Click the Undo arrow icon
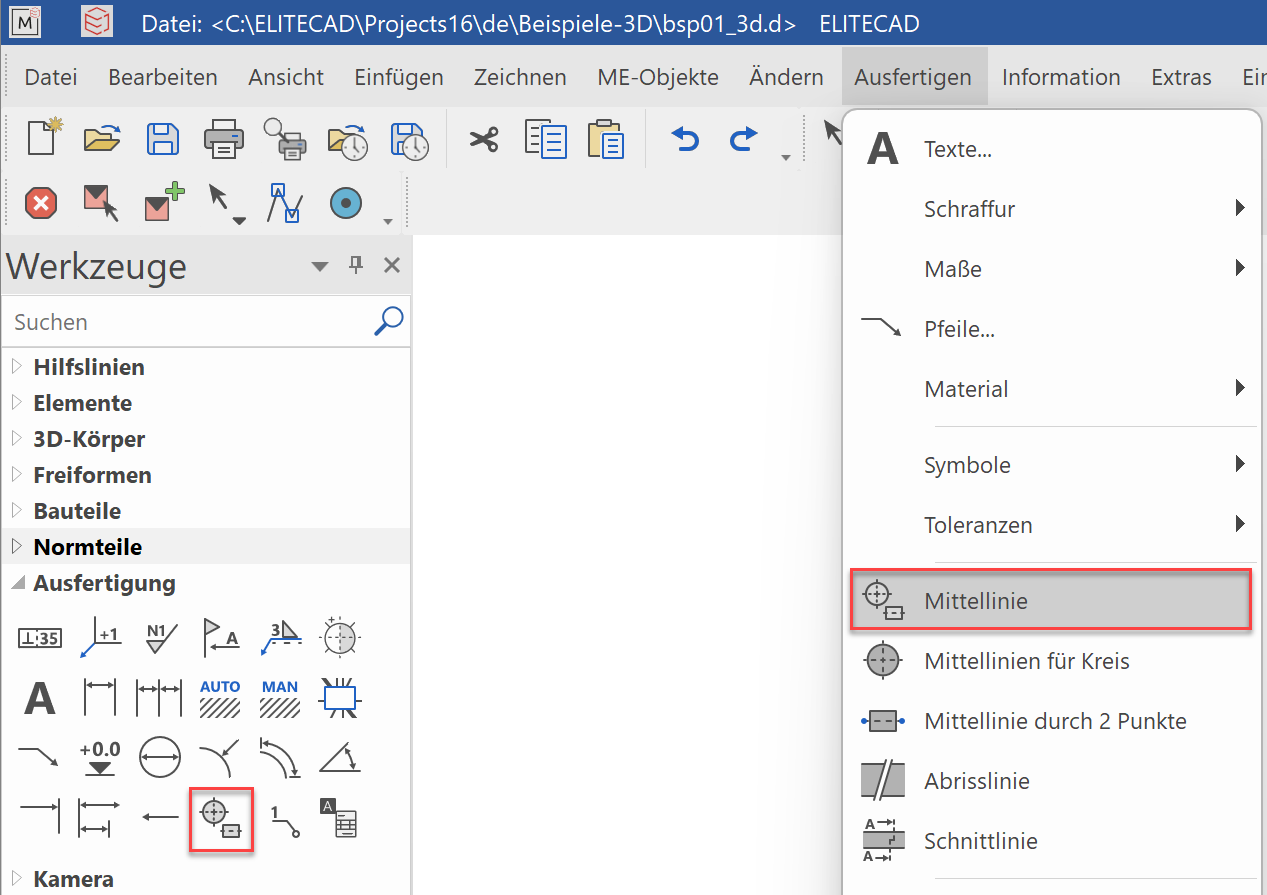 [685, 139]
